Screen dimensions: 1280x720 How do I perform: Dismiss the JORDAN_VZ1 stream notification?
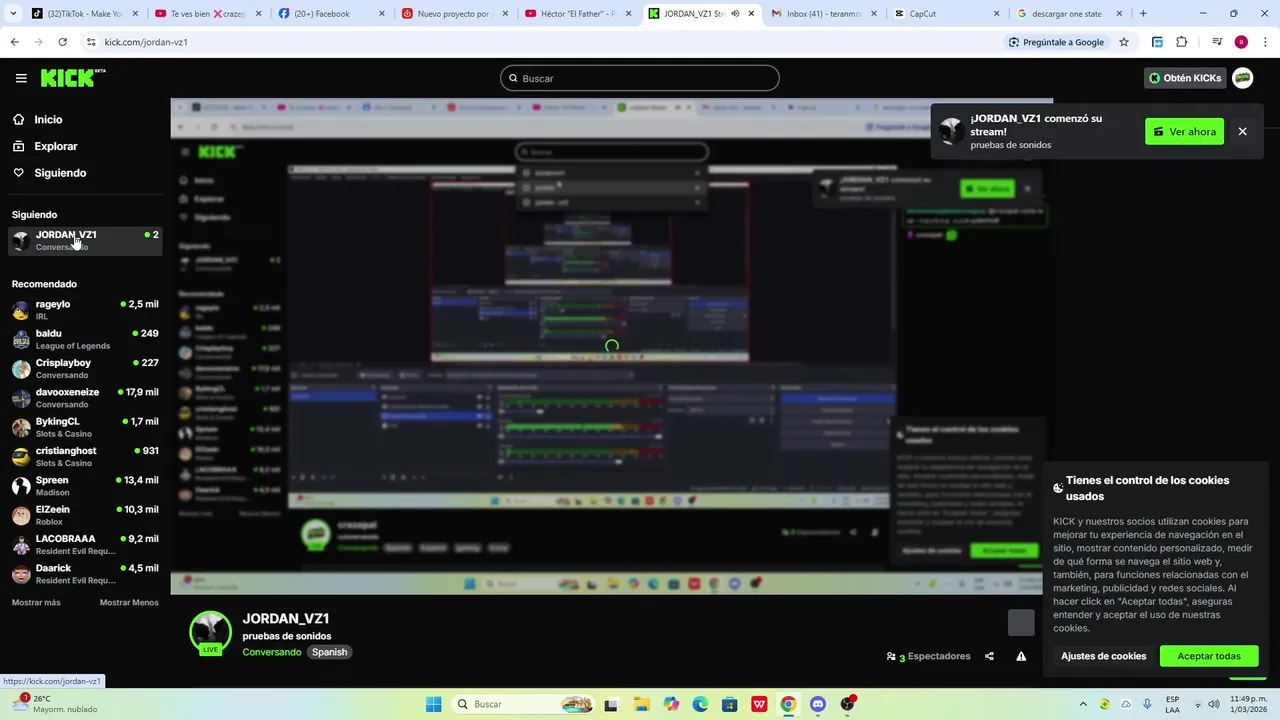(1242, 131)
